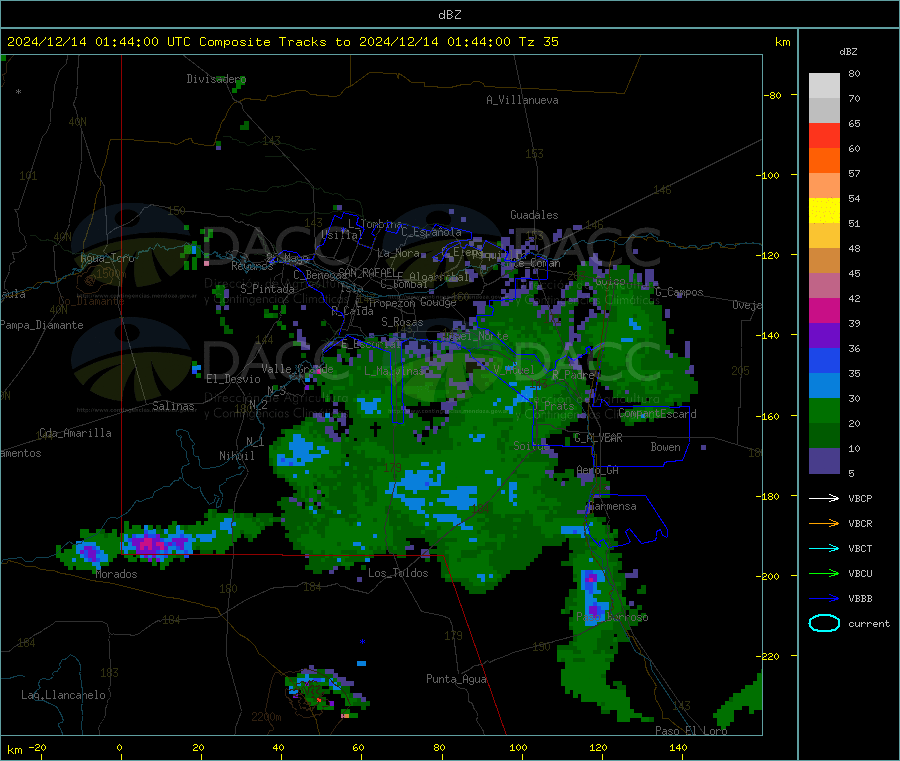Click the 'VBCP' legend label
Screen dimensions: 900x761
tap(860, 498)
